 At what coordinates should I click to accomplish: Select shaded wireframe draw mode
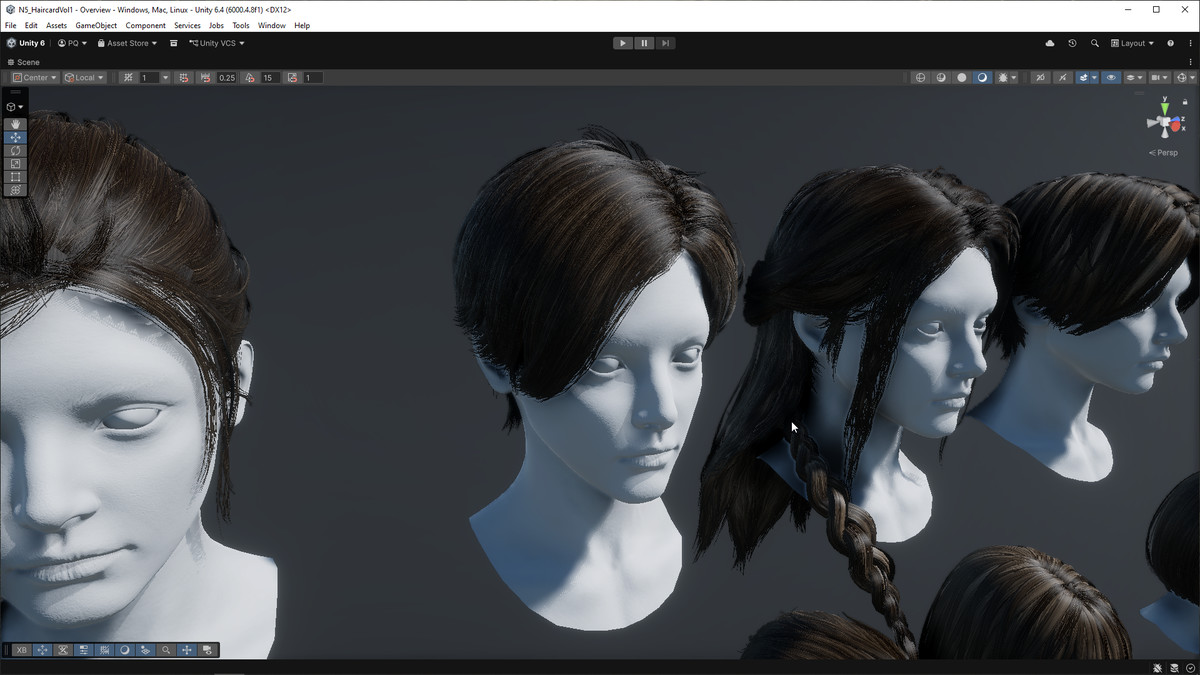click(941, 77)
